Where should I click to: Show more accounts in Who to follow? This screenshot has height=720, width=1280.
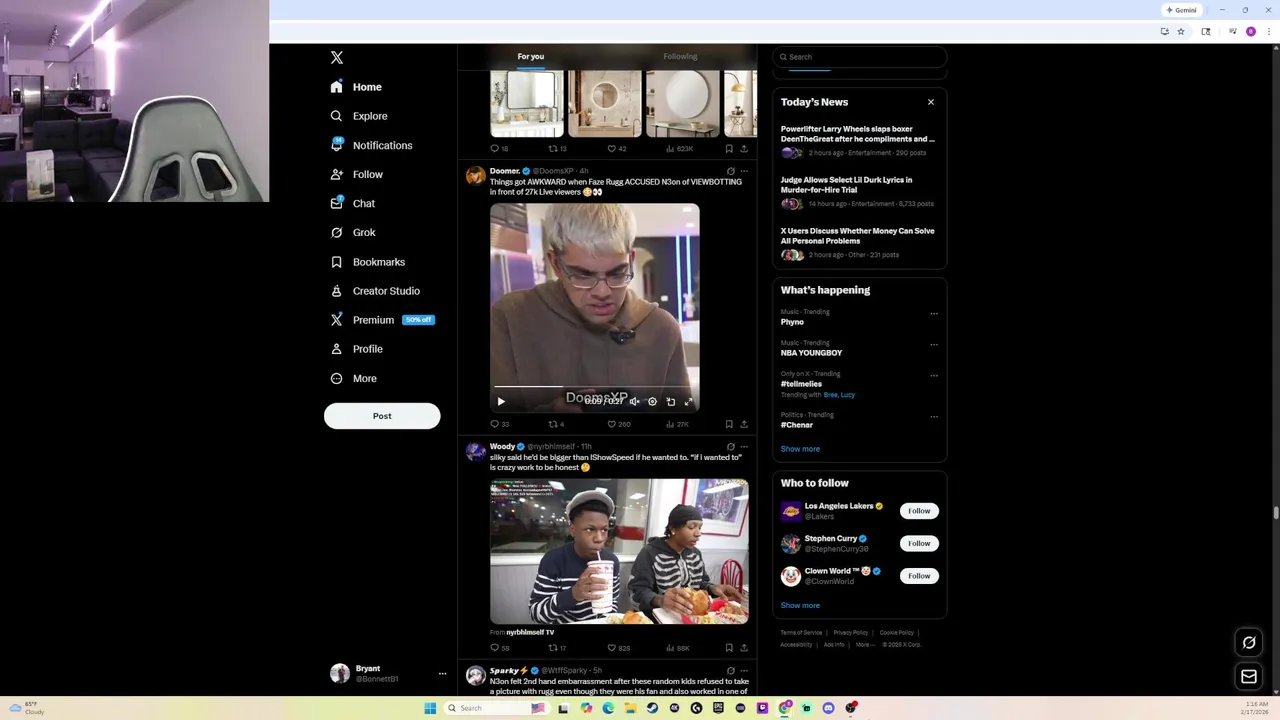(800, 605)
